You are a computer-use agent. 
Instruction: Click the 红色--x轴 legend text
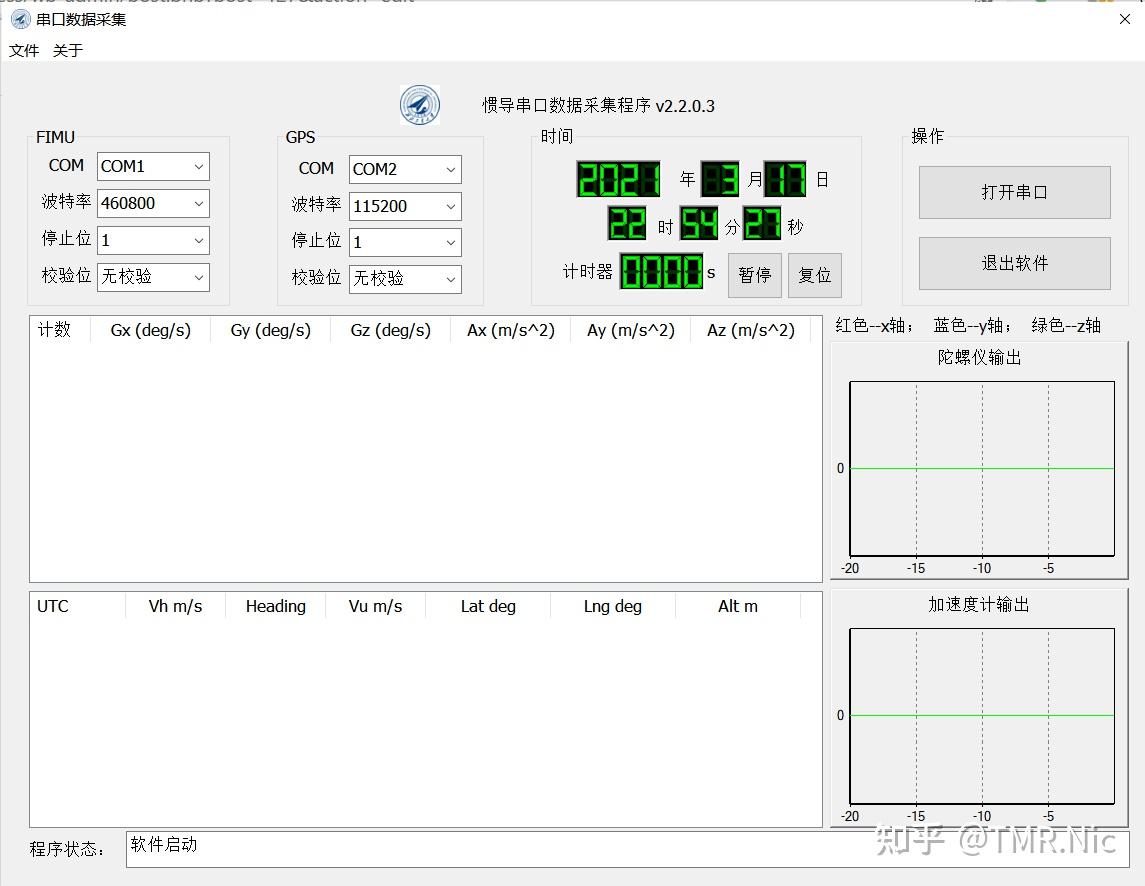click(873, 326)
